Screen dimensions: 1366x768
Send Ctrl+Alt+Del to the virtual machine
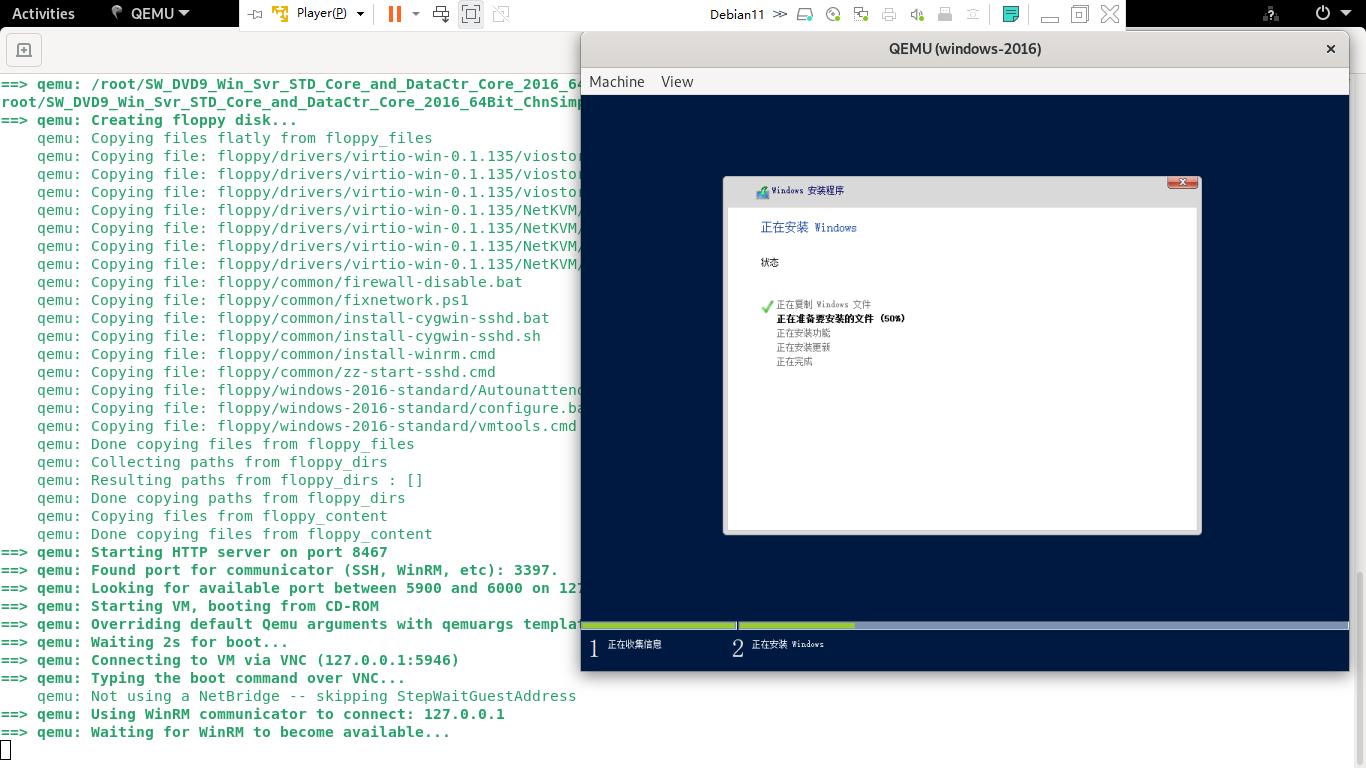pos(439,14)
